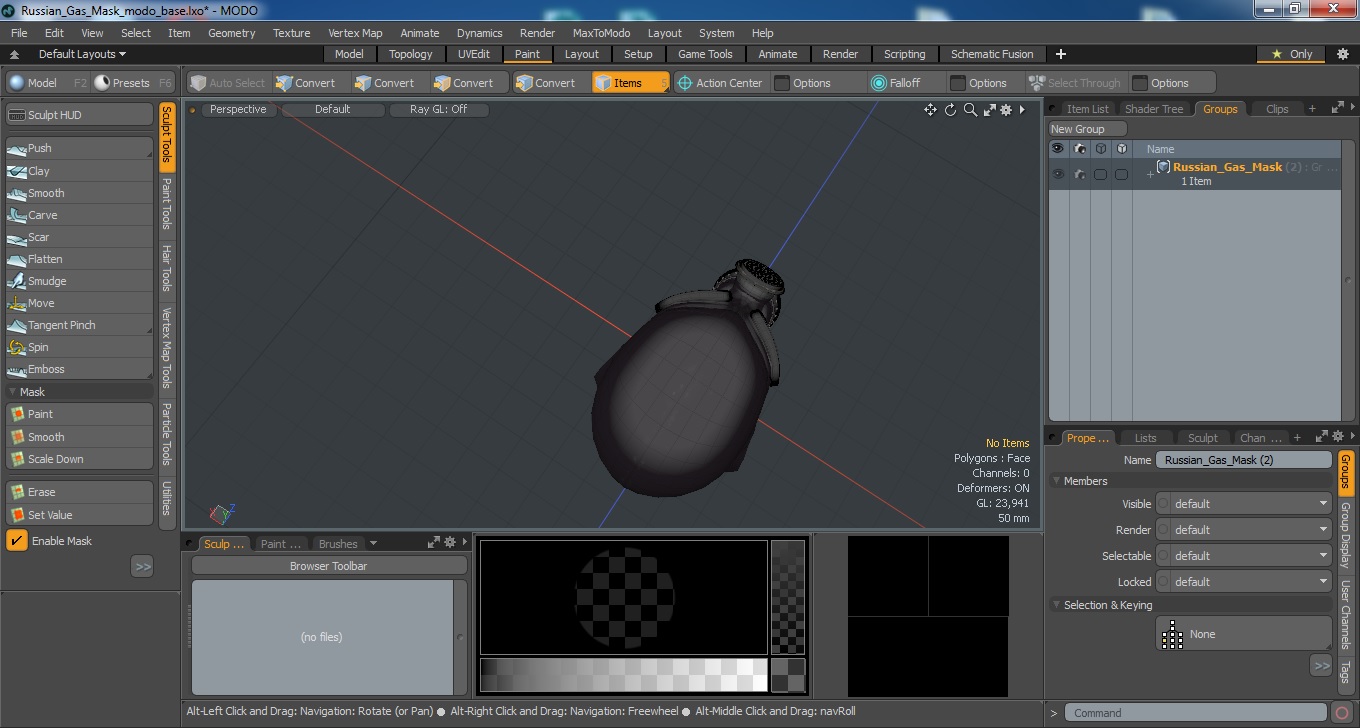Expand the Russian_Gas_Mask group tree item

(x=1150, y=174)
